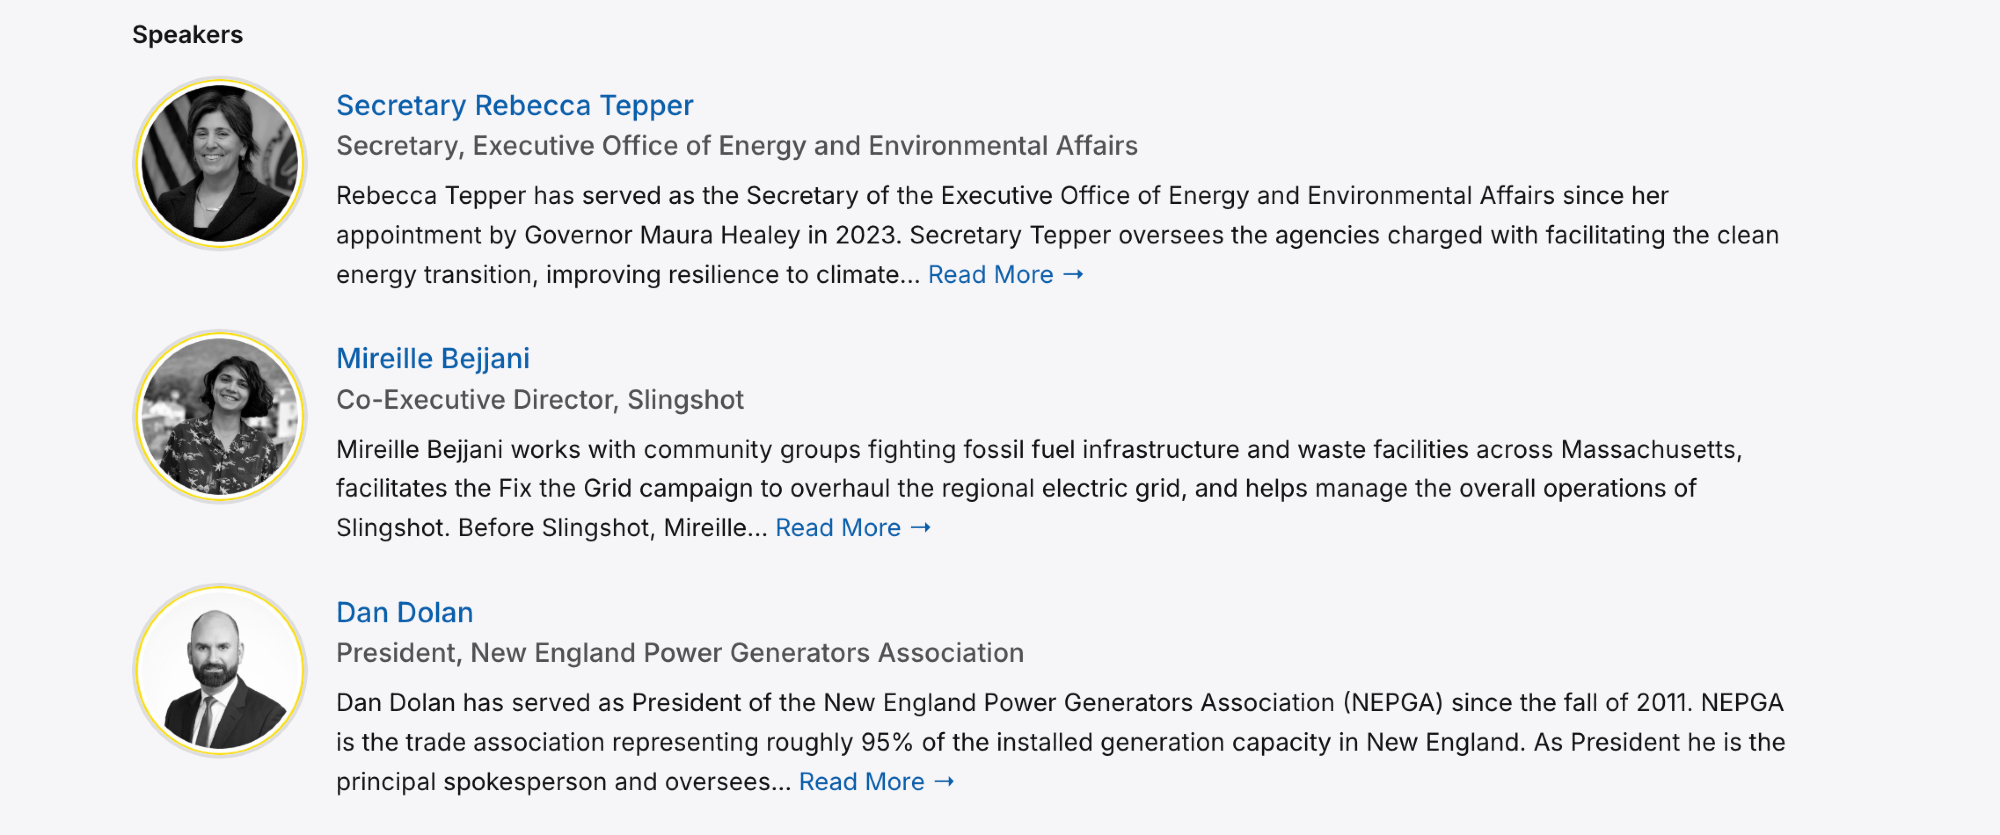
Task: Click Read More in Dan Dolan's bio
Action: 861,781
